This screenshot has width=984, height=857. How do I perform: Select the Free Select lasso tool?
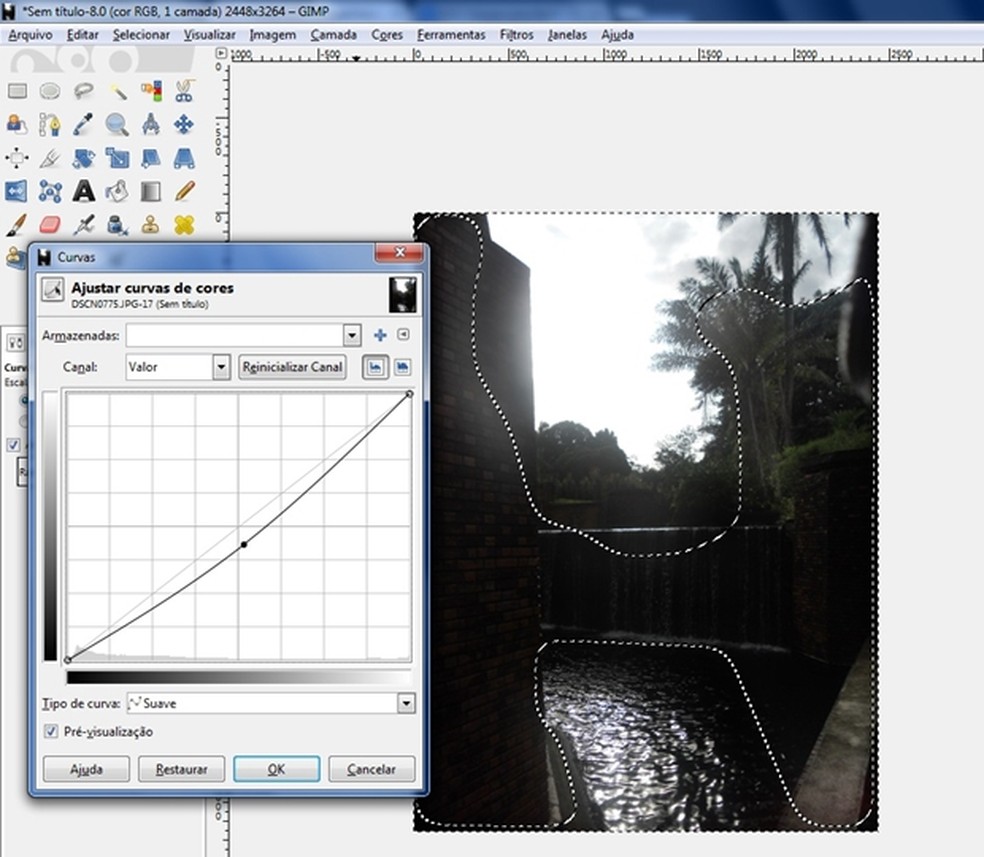[x=83, y=92]
